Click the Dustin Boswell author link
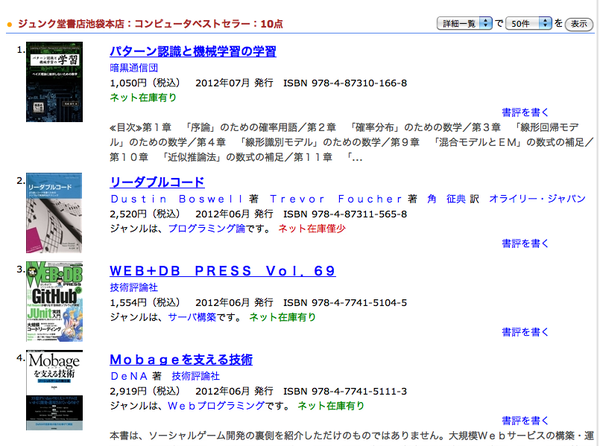600x446 pixels. (176, 199)
